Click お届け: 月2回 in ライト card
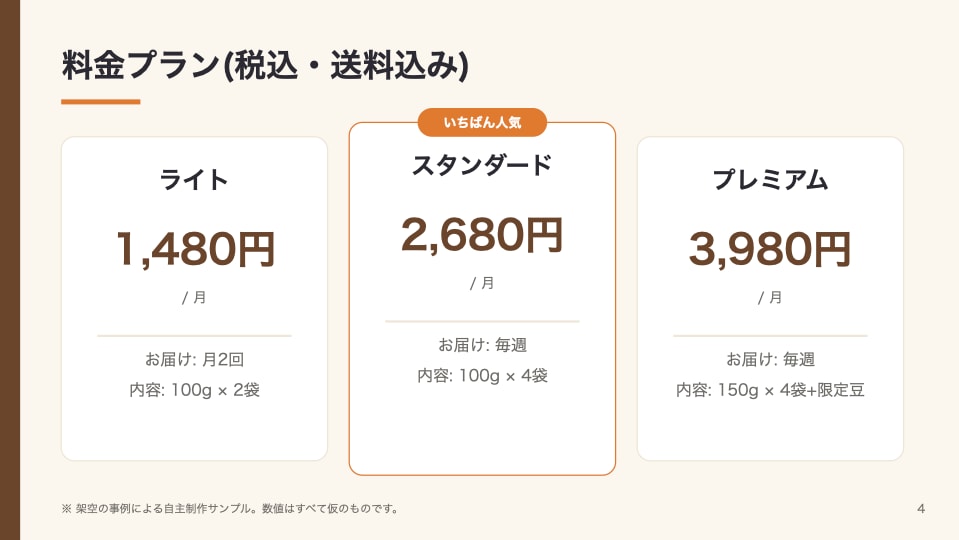The image size is (959, 540). coord(194,359)
